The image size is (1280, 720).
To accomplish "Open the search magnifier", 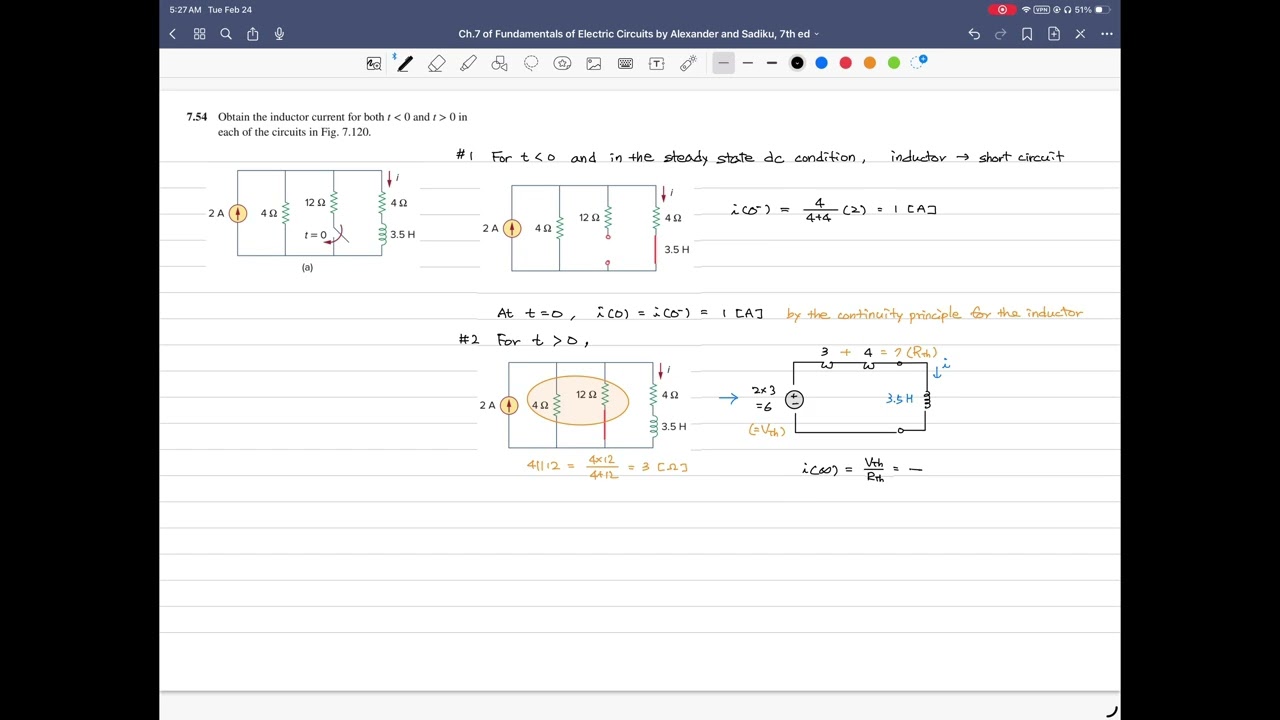I will pyautogui.click(x=226, y=34).
